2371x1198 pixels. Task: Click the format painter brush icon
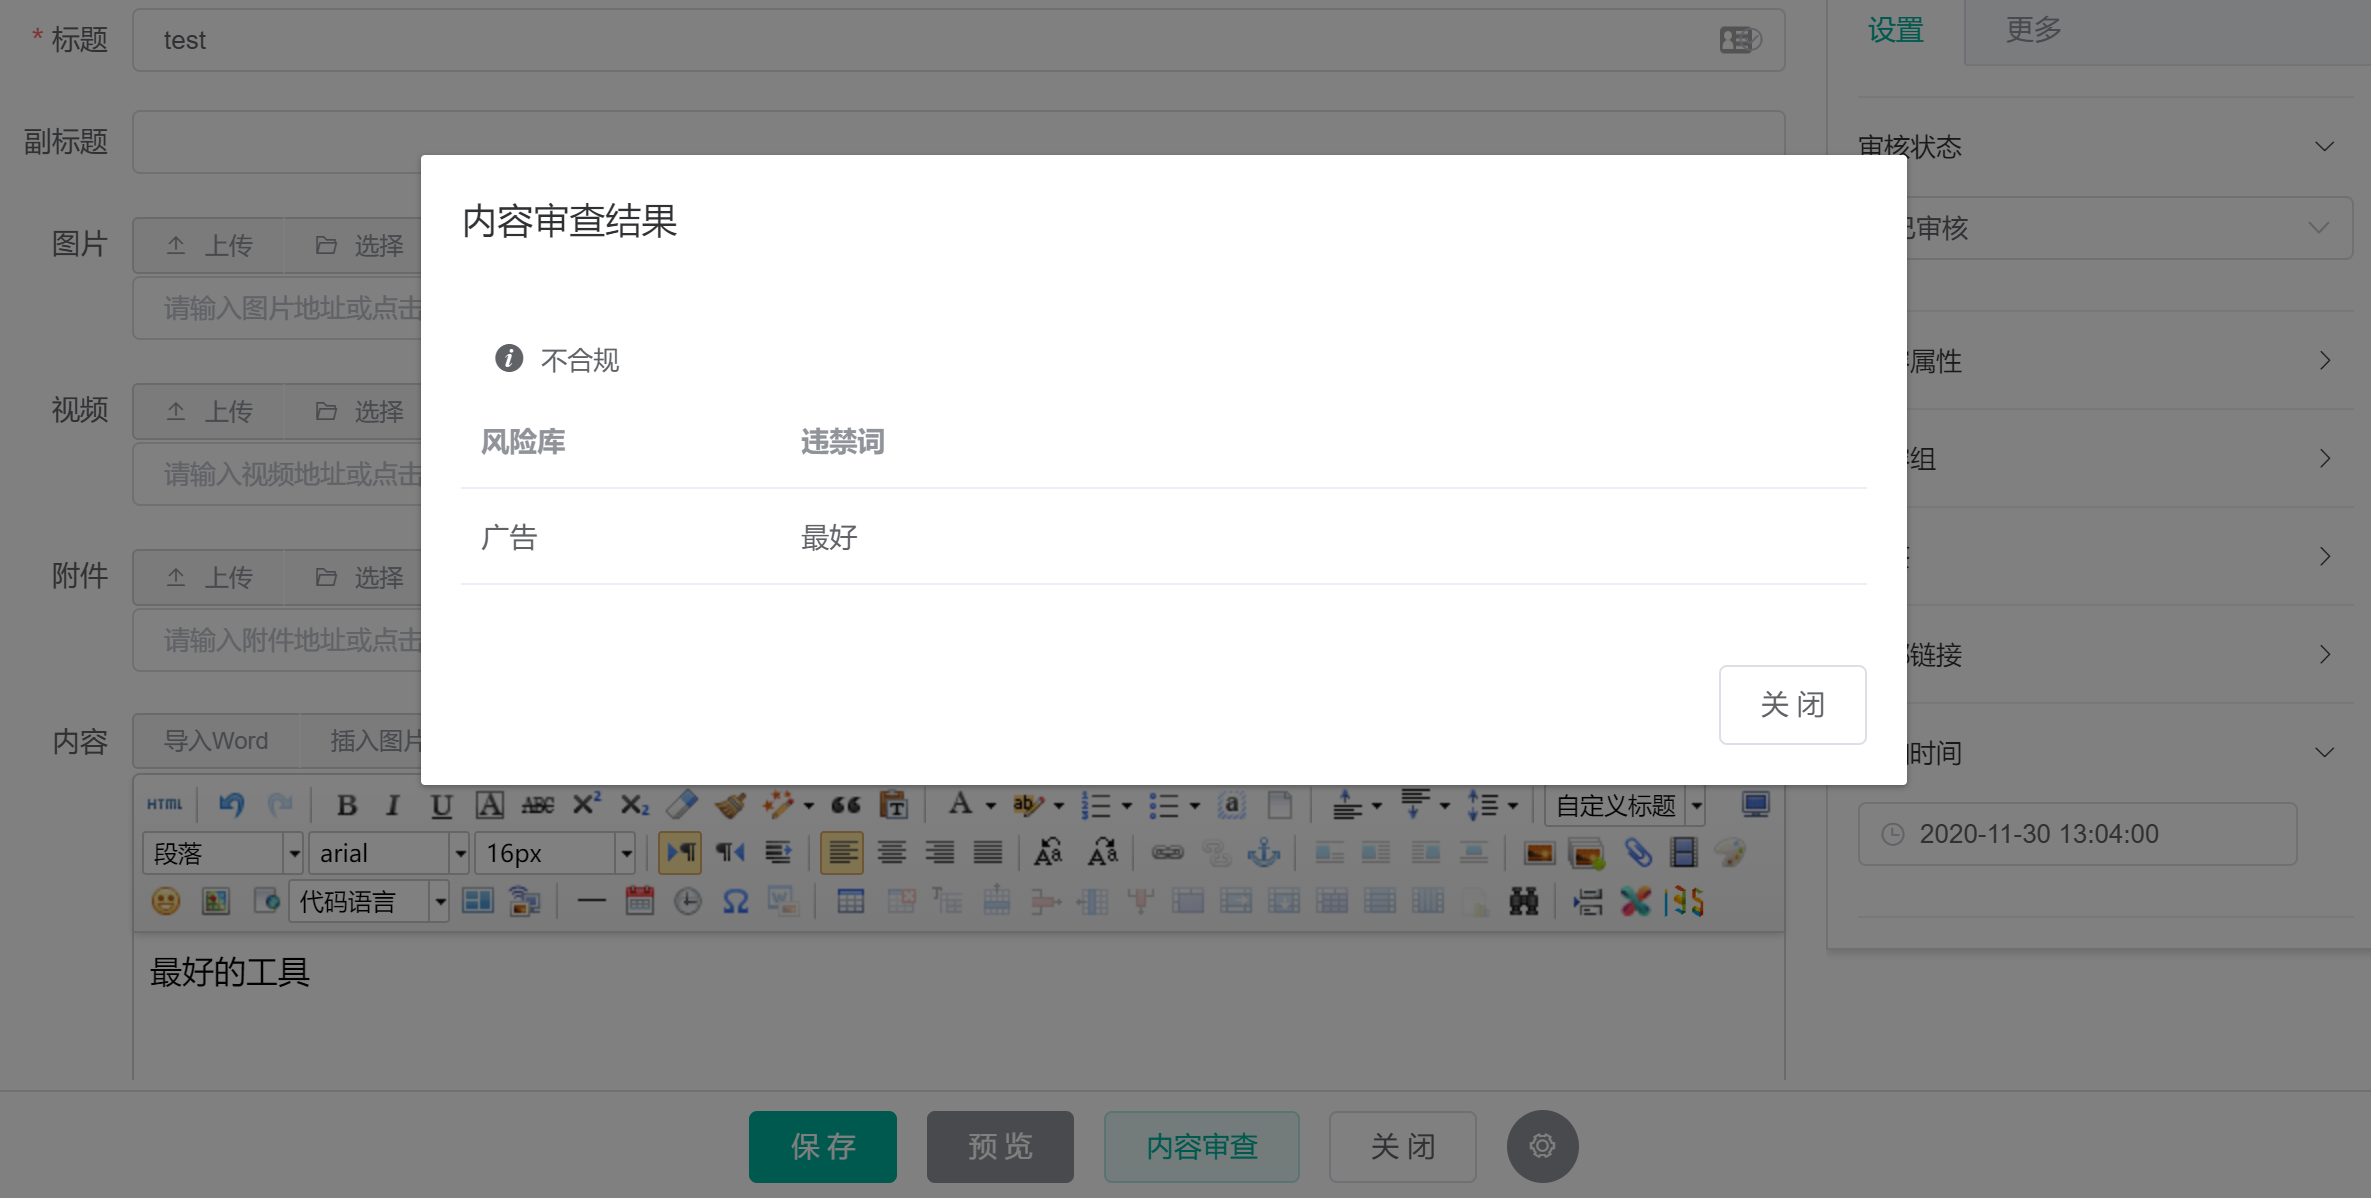pyautogui.click(x=731, y=804)
